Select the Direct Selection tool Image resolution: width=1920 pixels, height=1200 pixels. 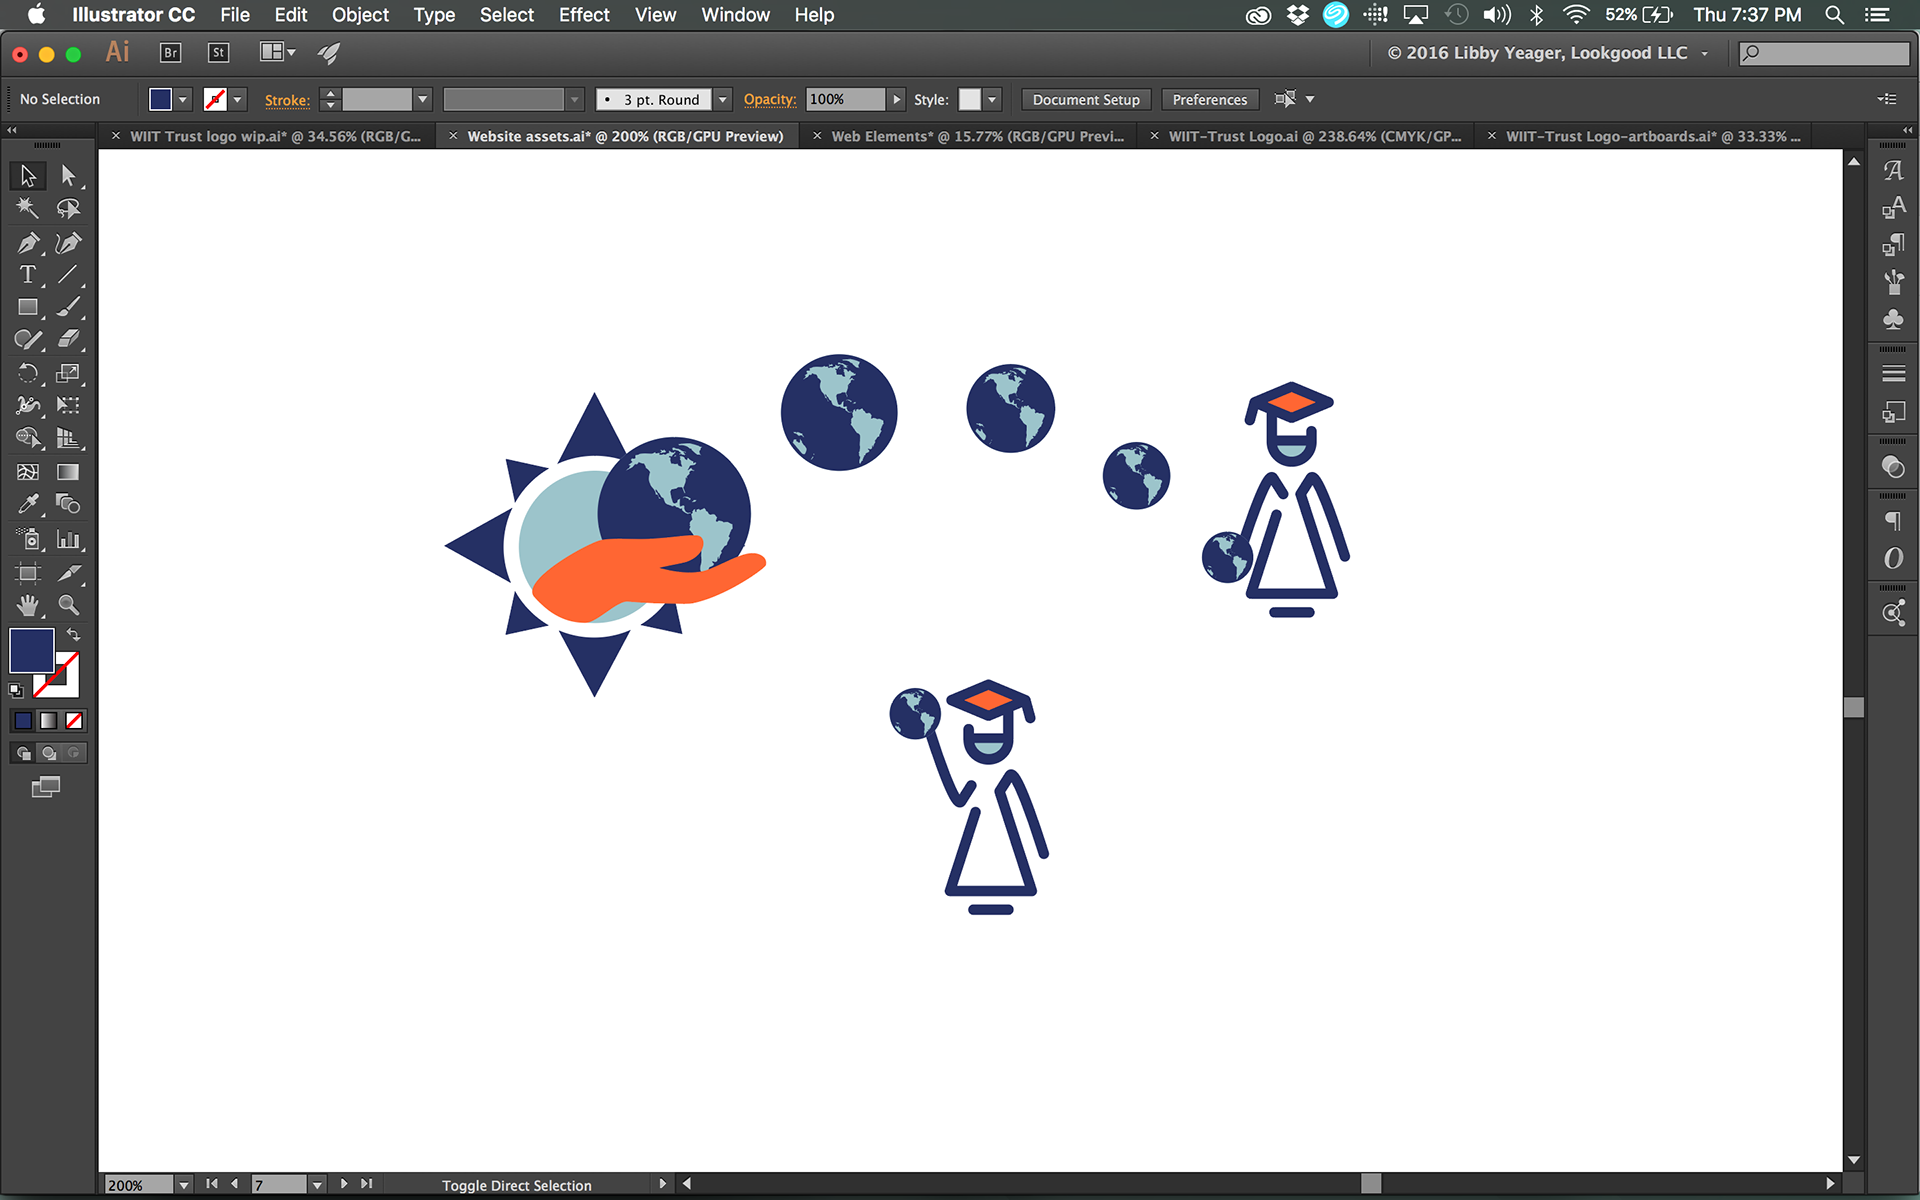point(68,176)
